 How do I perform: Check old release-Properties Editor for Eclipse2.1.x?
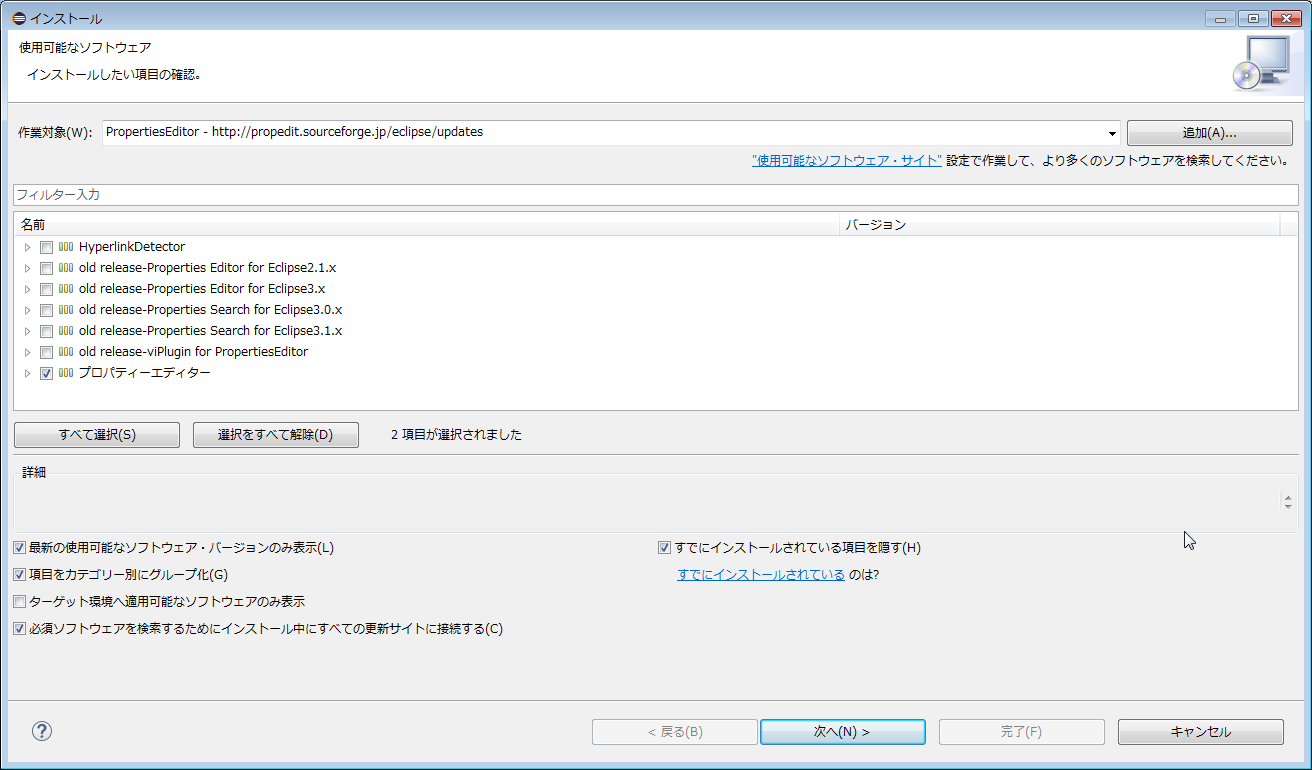[x=46, y=268]
